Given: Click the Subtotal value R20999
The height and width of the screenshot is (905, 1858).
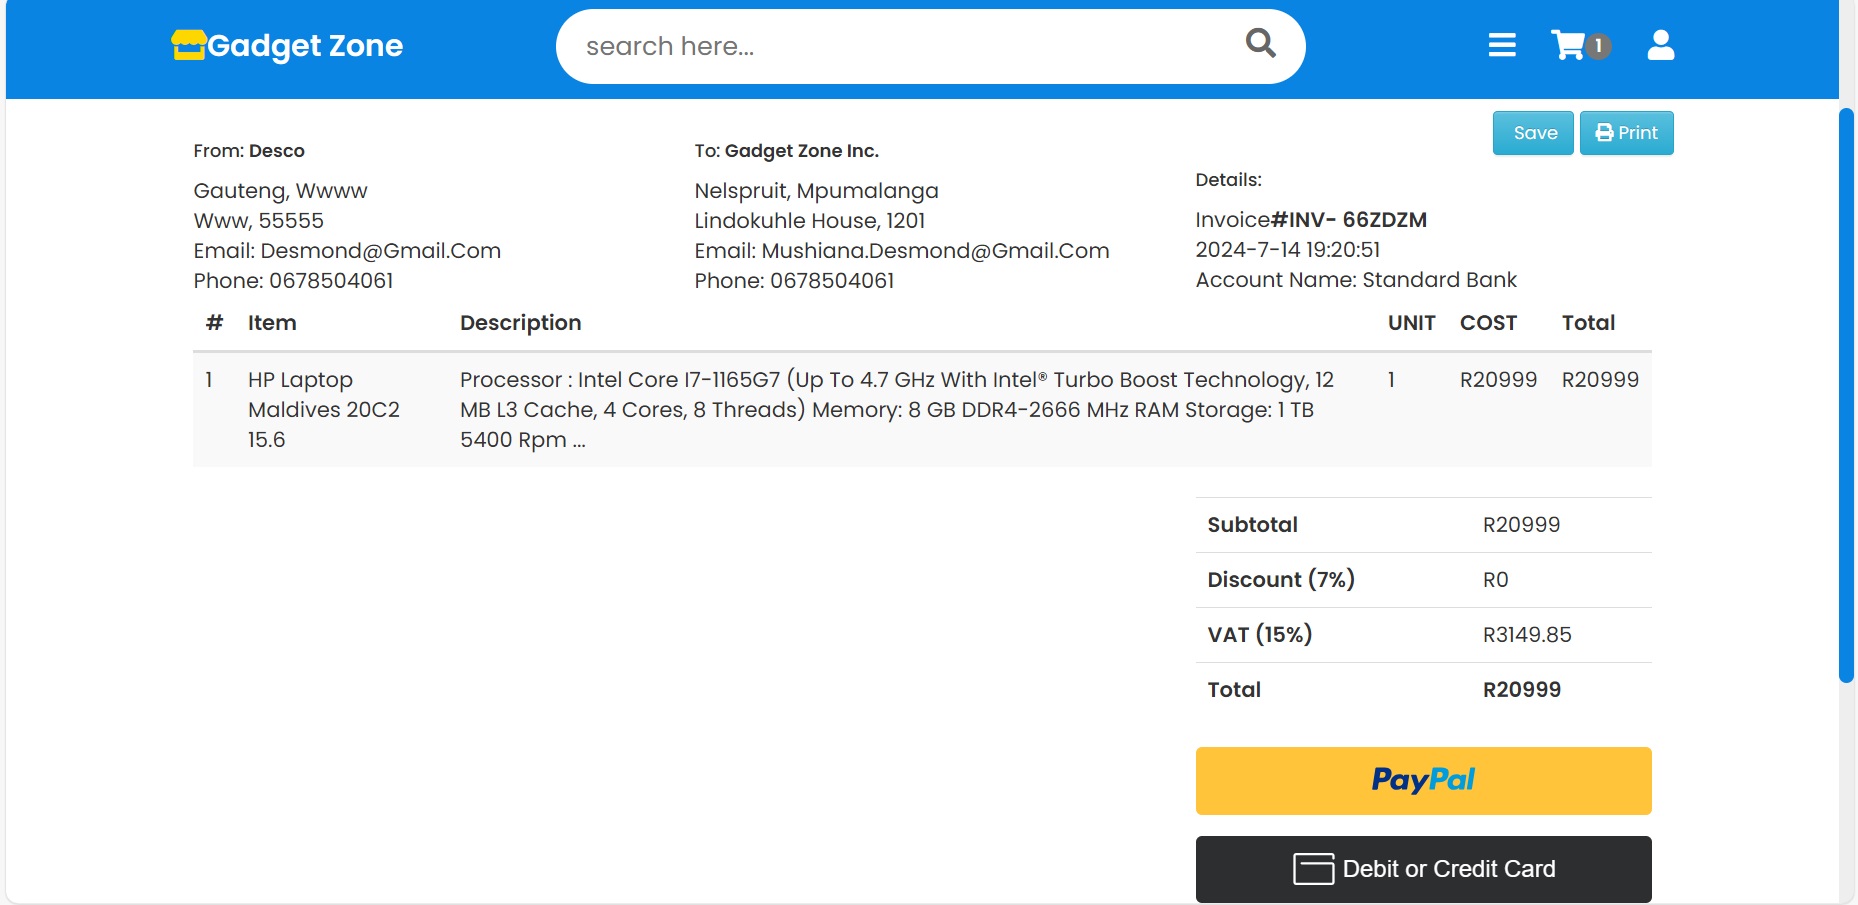Looking at the screenshot, I should [x=1521, y=525].
